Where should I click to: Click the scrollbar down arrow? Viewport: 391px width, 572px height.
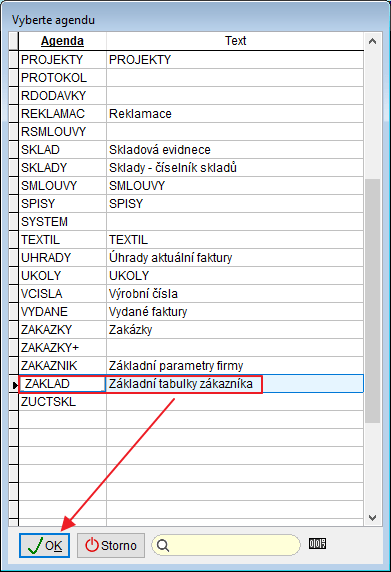(372, 517)
